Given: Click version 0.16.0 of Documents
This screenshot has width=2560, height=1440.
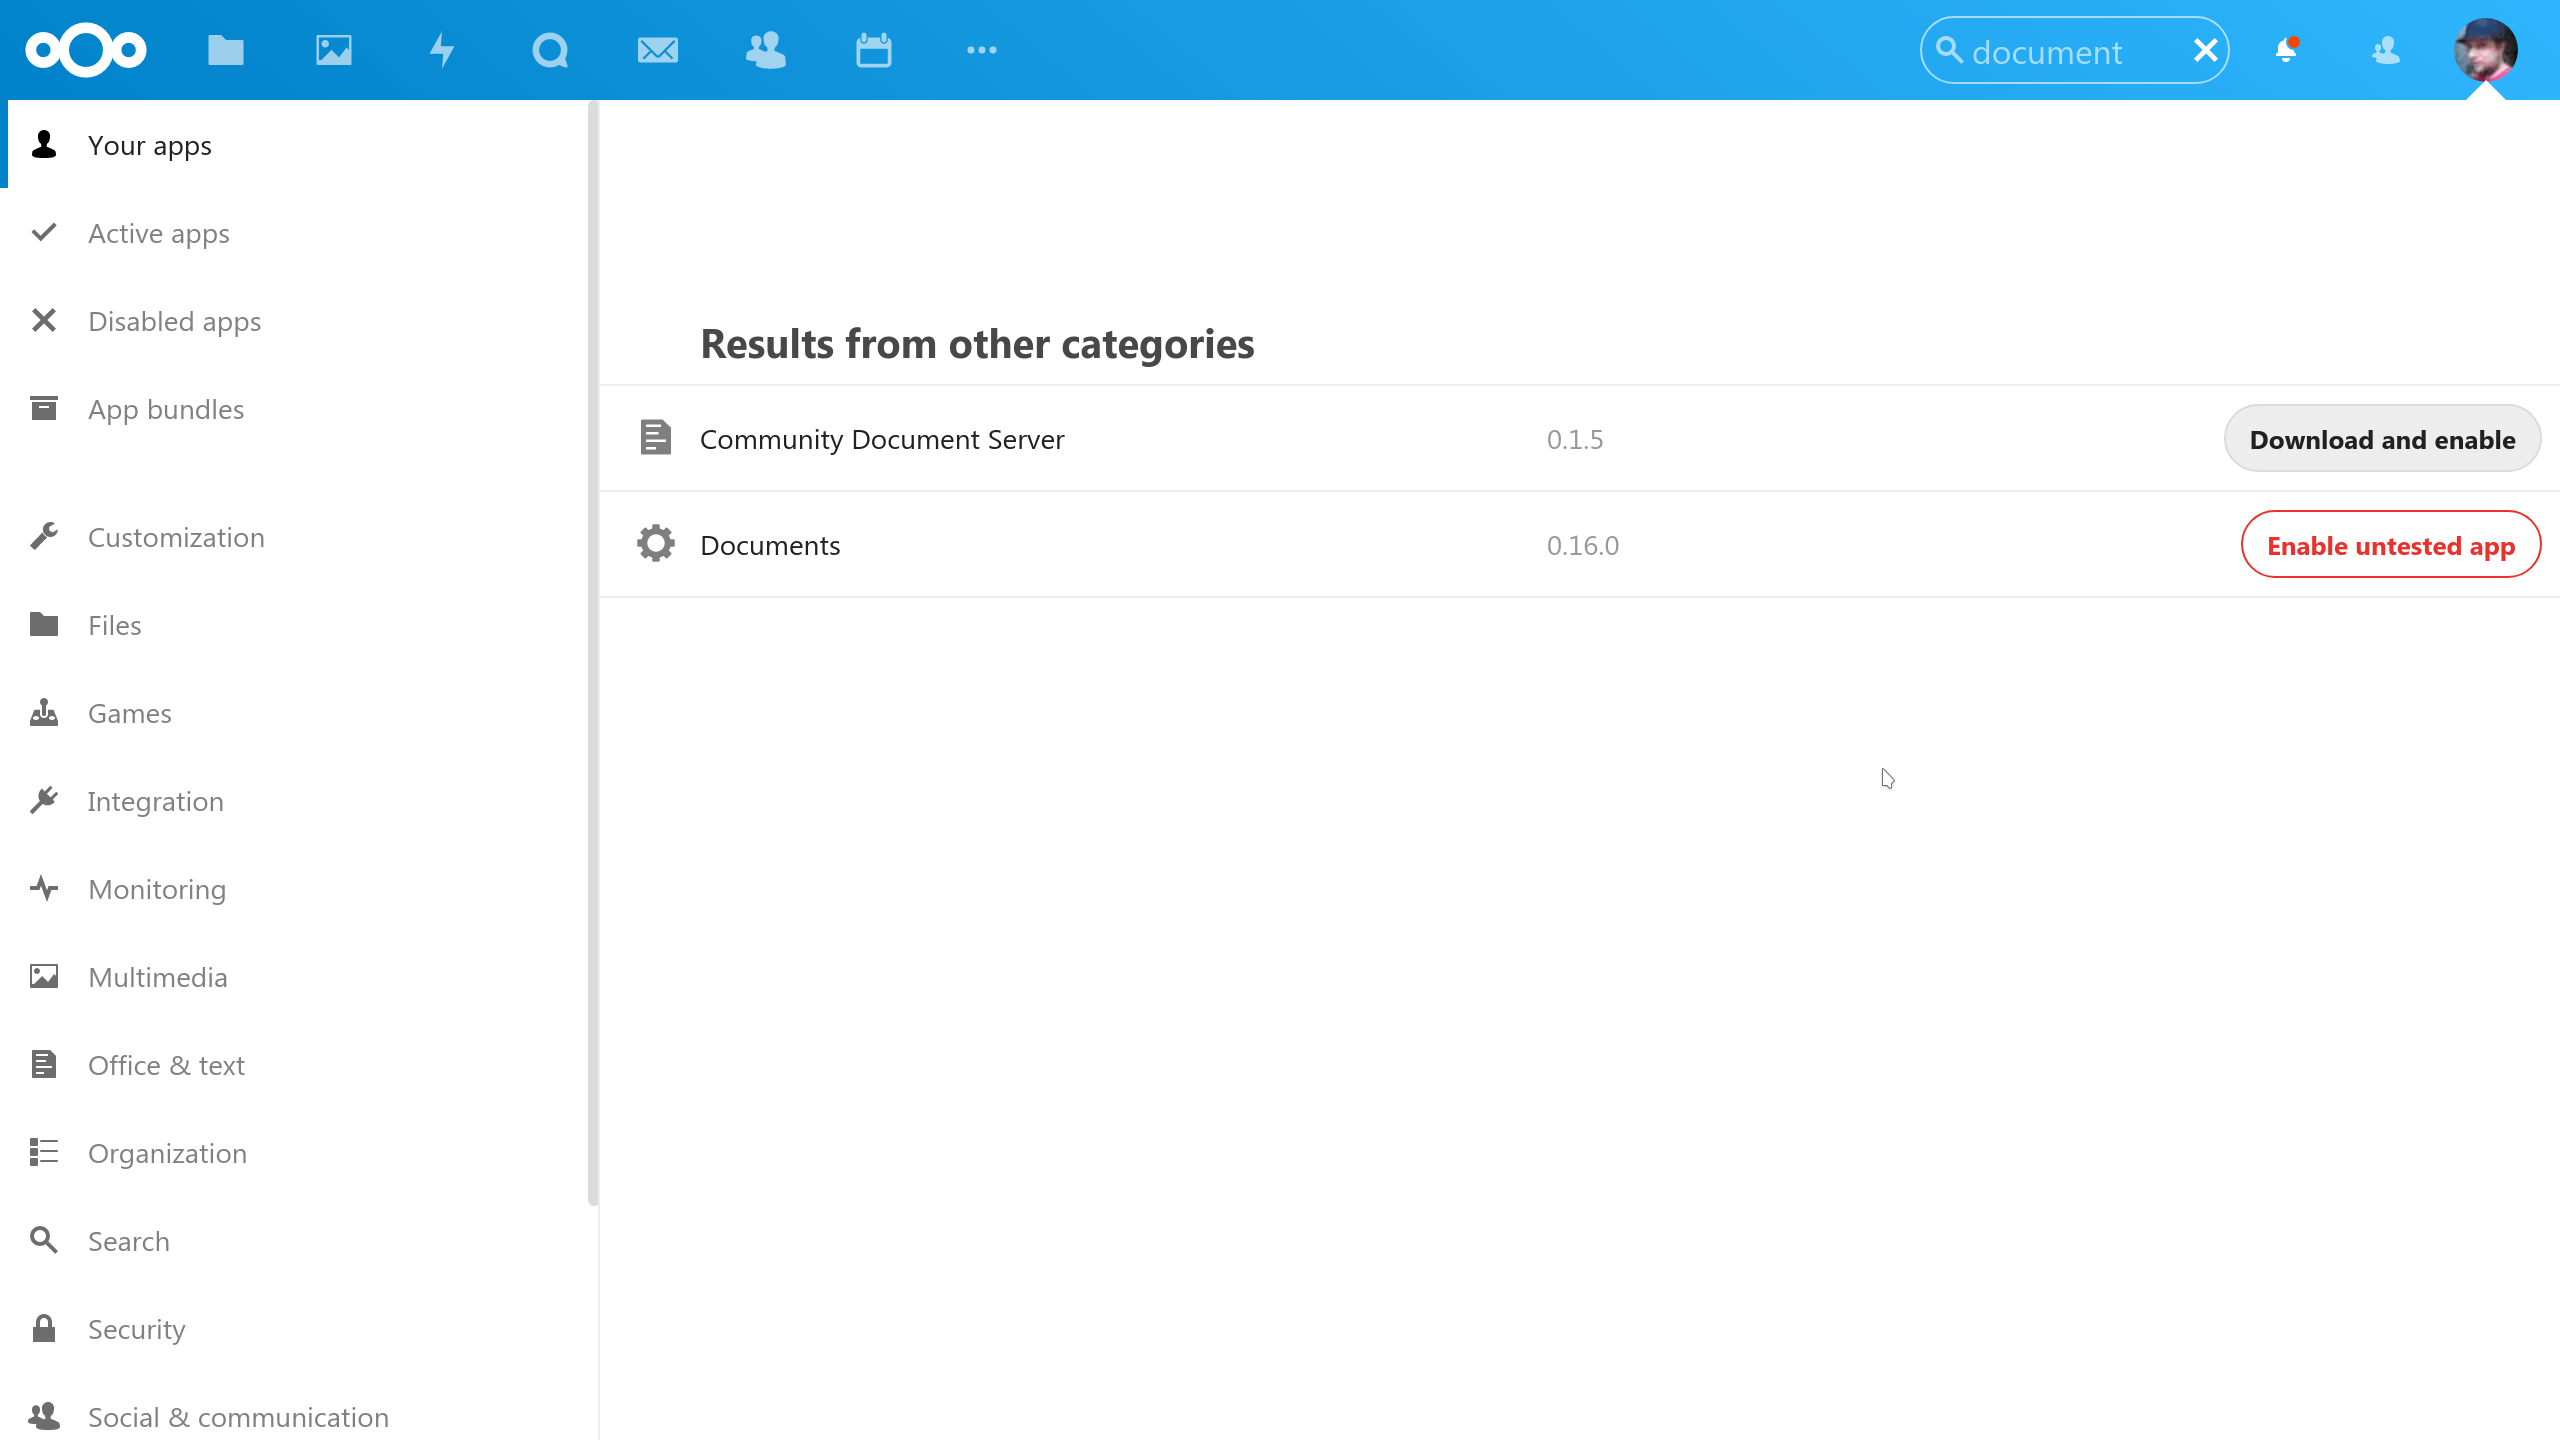Looking at the screenshot, I should coord(1583,546).
